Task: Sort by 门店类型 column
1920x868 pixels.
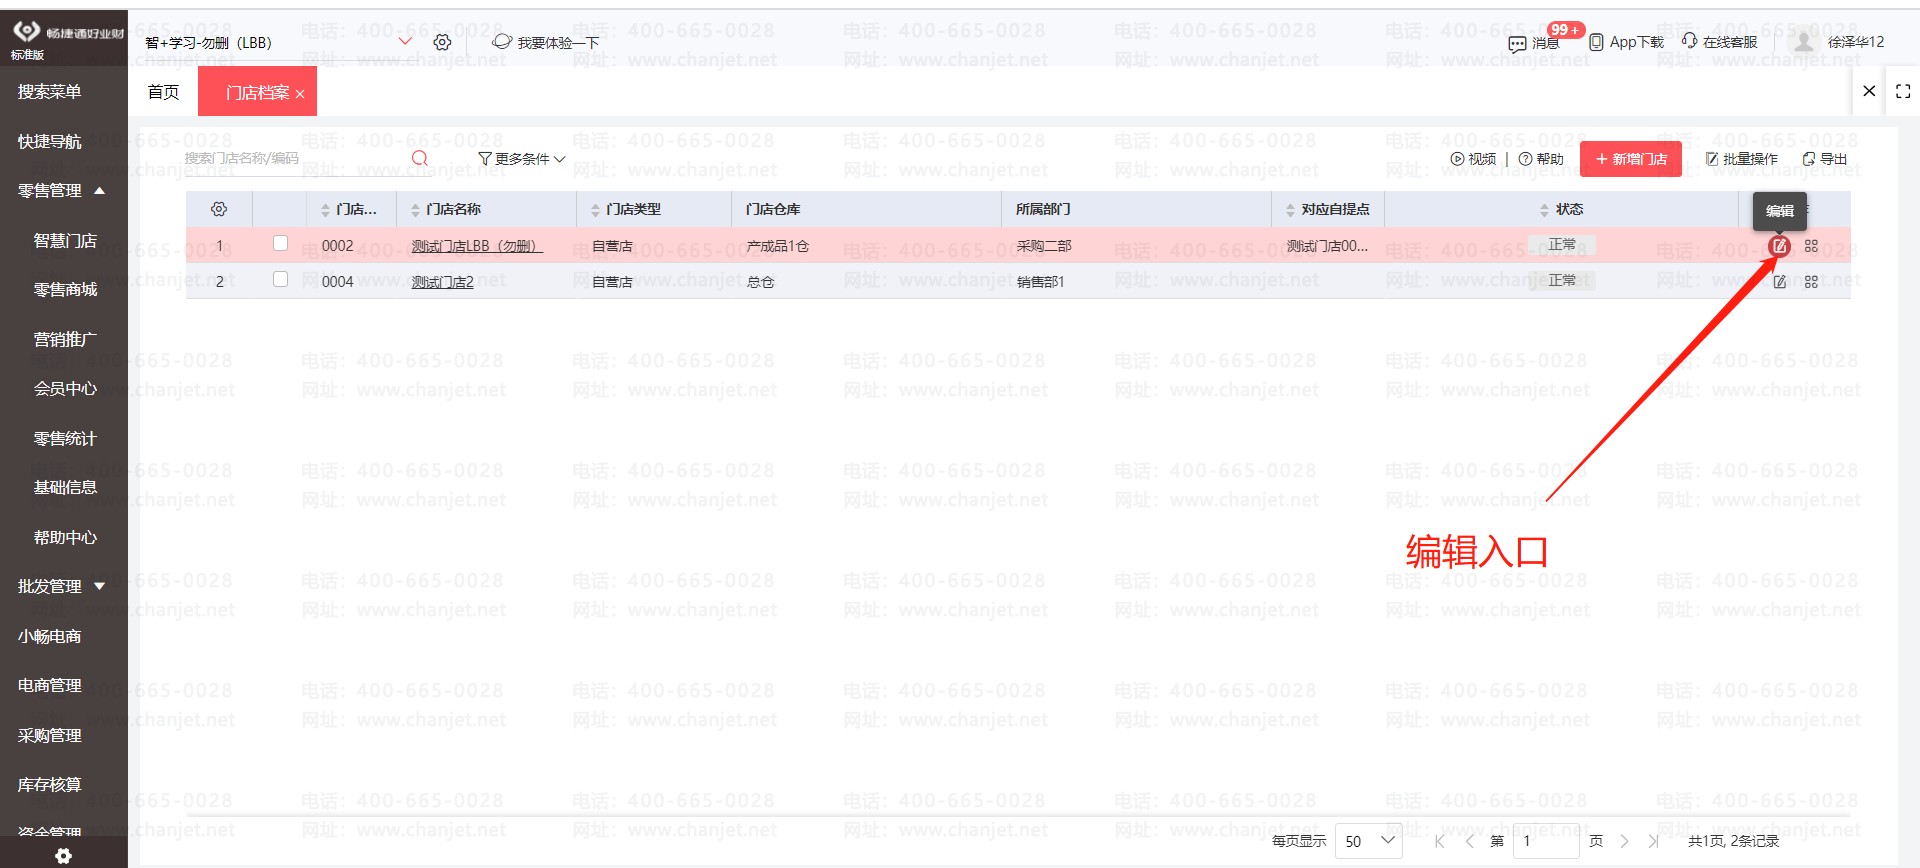Action: (596, 210)
